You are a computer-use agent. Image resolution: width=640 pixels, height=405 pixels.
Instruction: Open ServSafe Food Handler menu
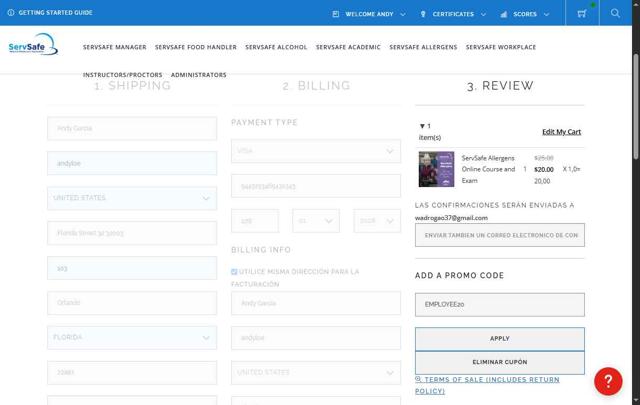tap(196, 47)
